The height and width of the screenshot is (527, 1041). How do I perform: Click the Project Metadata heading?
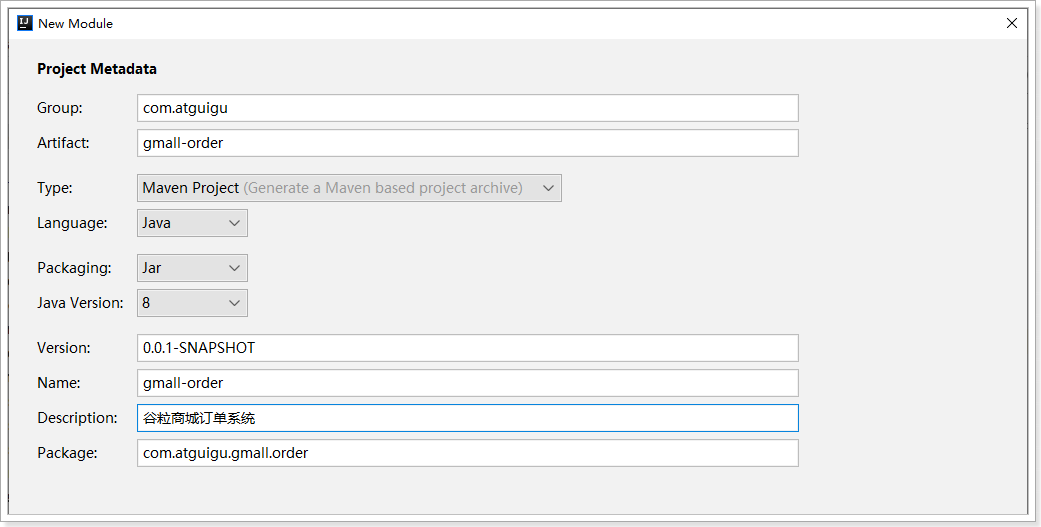pyautogui.click(x=97, y=69)
